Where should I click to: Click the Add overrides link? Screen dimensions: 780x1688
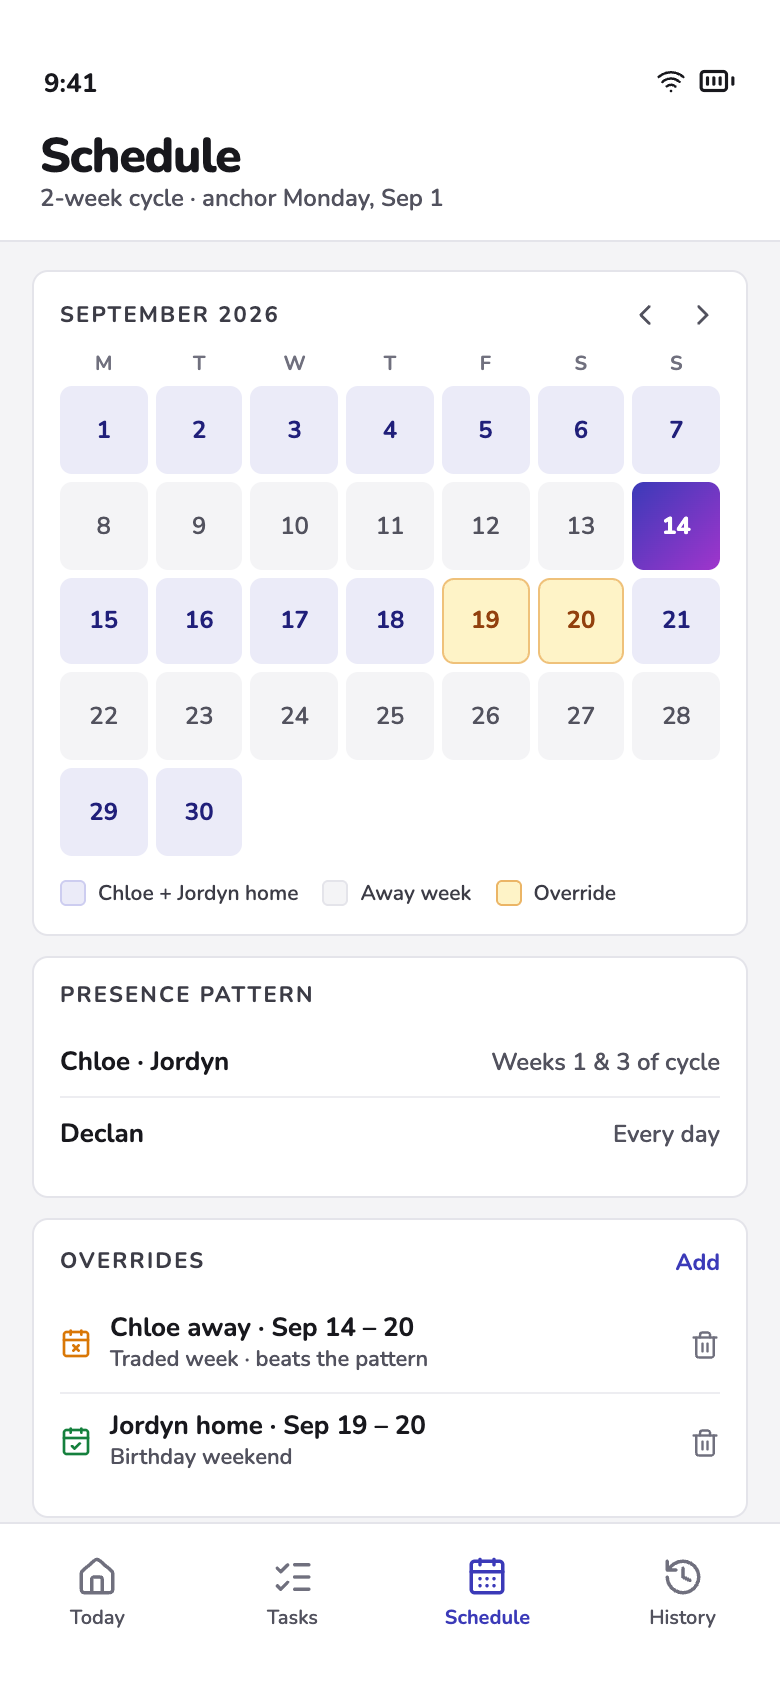(x=698, y=1262)
